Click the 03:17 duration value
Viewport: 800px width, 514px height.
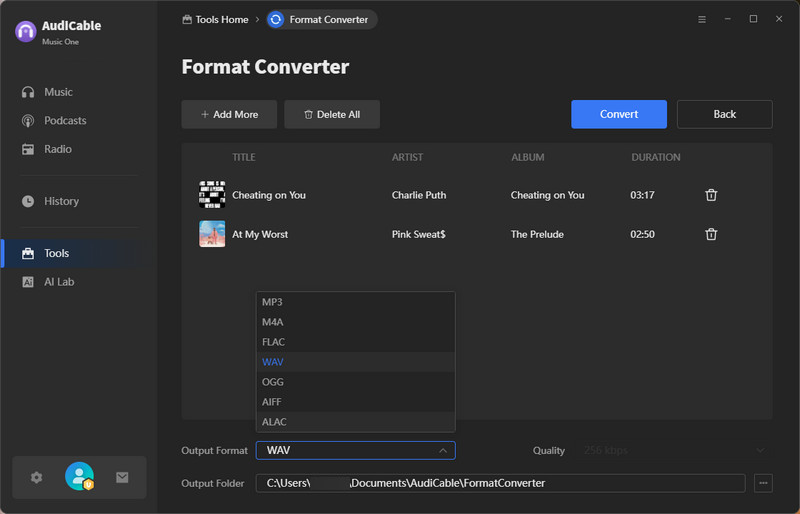click(x=642, y=195)
